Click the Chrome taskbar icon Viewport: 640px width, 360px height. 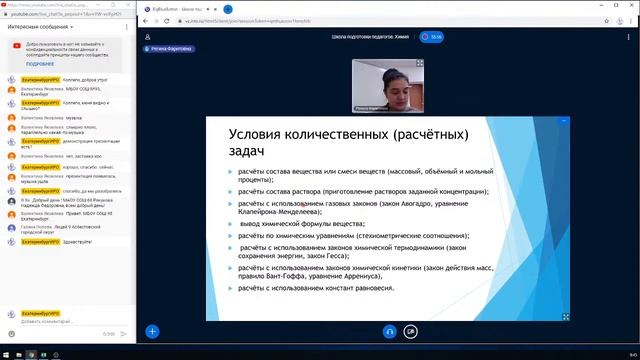tap(31, 355)
